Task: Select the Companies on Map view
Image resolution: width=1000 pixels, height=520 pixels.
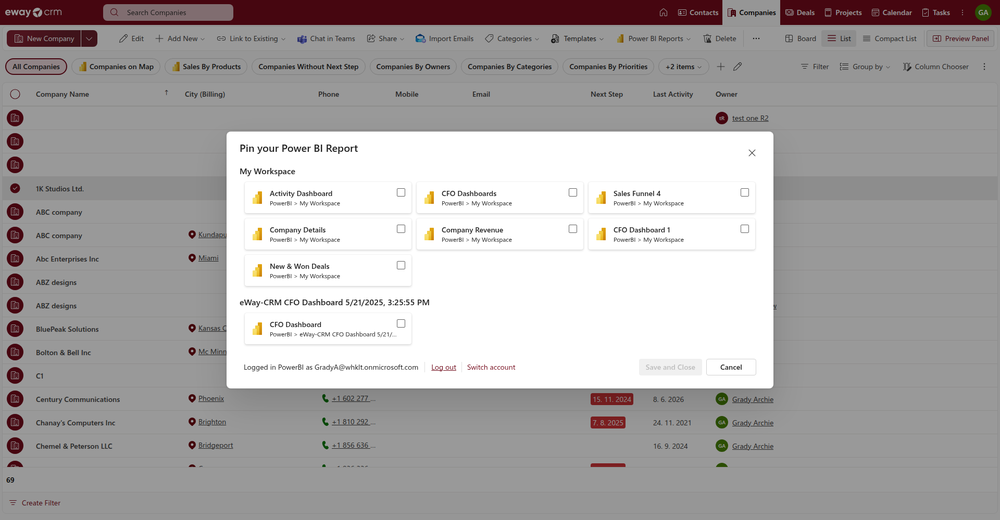Action: 115,66
